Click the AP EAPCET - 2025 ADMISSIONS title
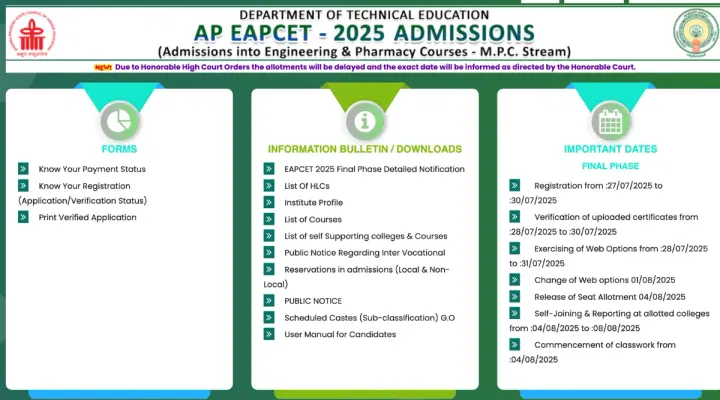 click(x=365, y=33)
